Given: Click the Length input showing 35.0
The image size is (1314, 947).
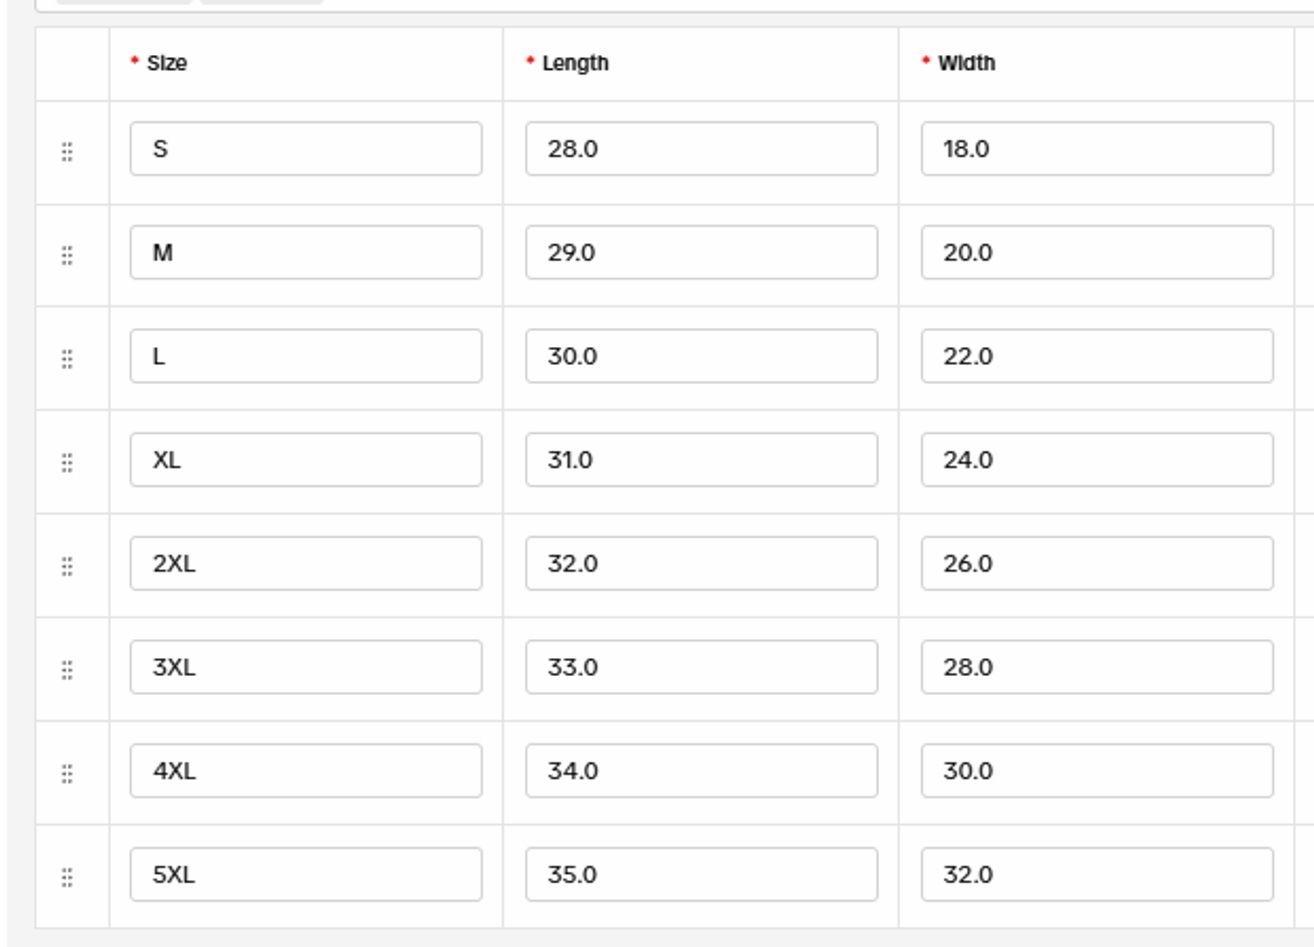Looking at the screenshot, I should pos(701,875).
